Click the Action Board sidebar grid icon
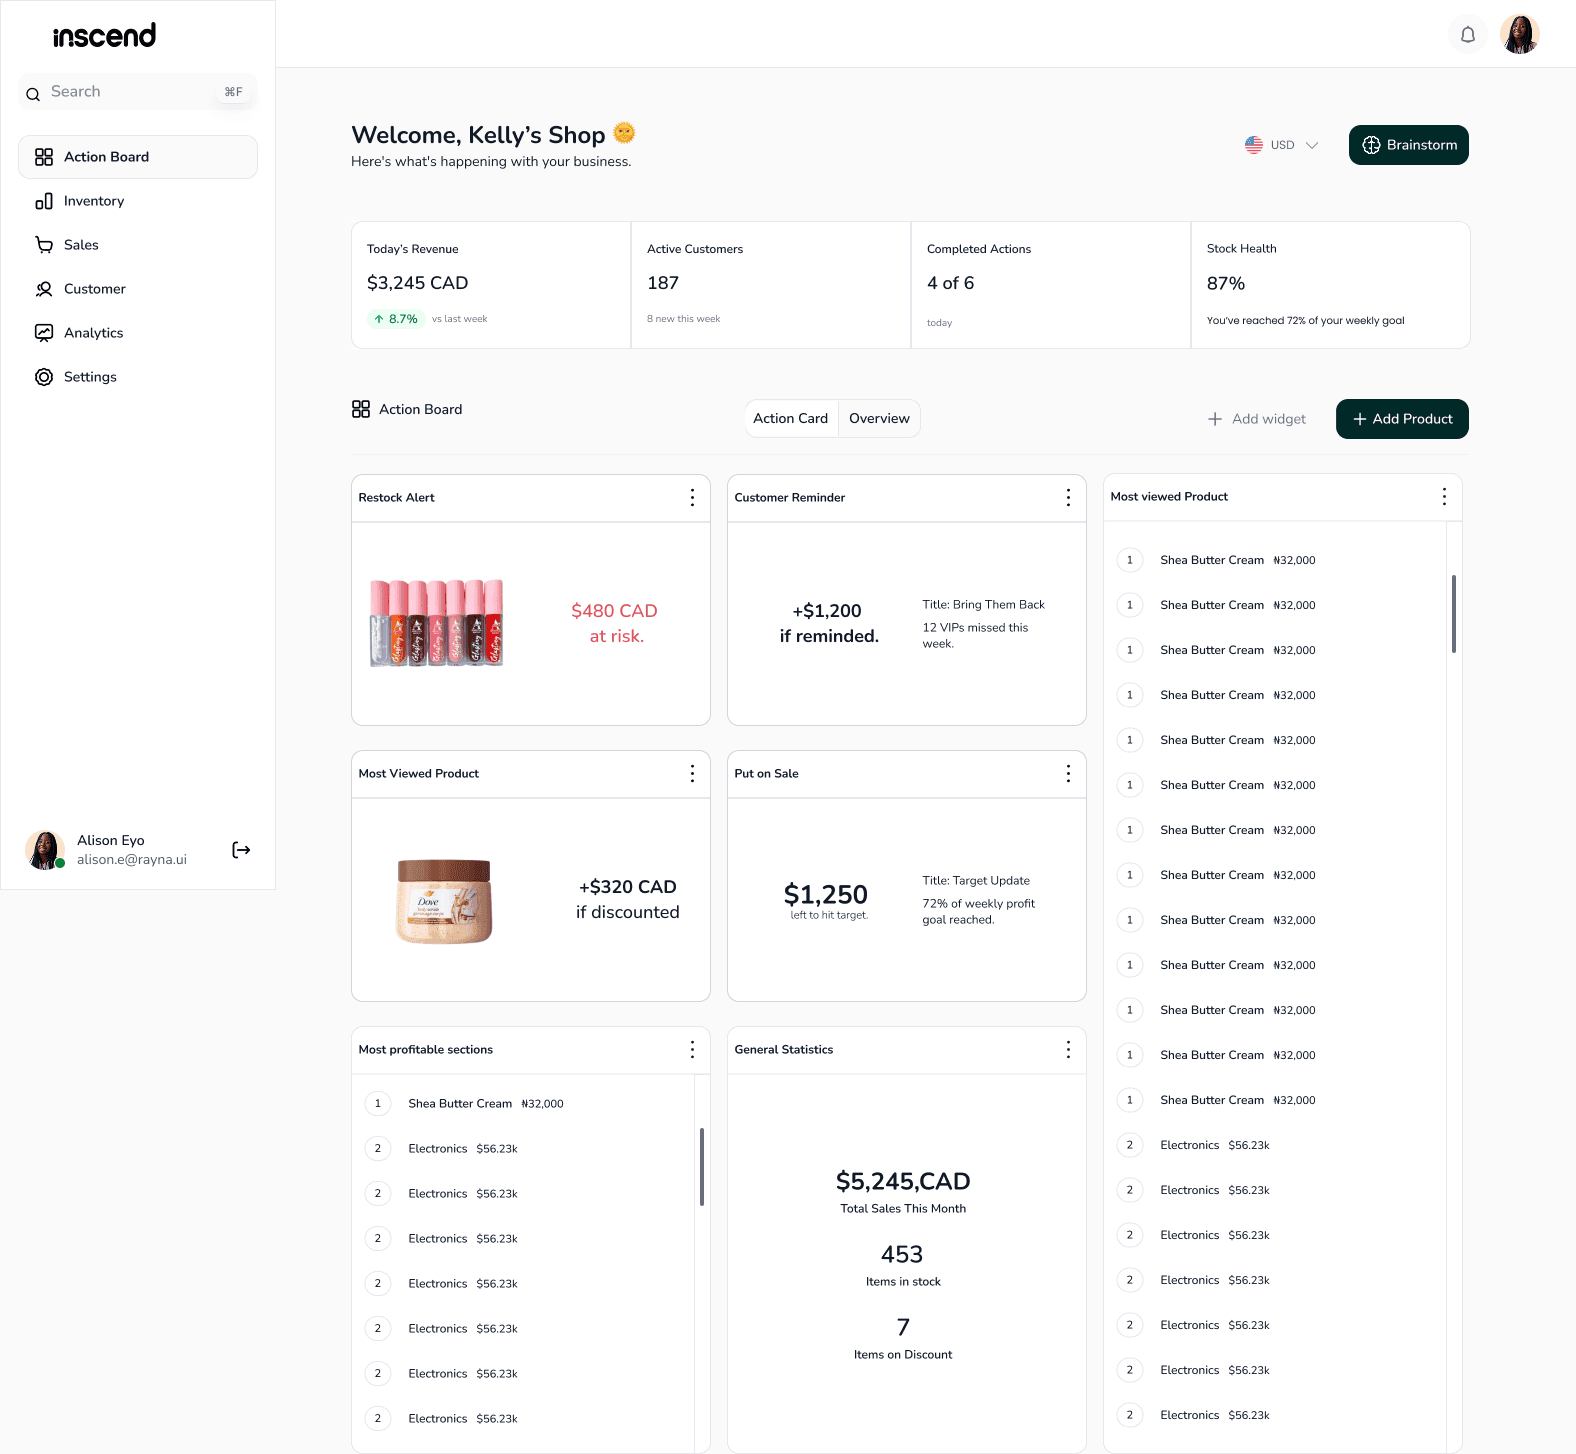The image size is (1576, 1454). click(44, 157)
